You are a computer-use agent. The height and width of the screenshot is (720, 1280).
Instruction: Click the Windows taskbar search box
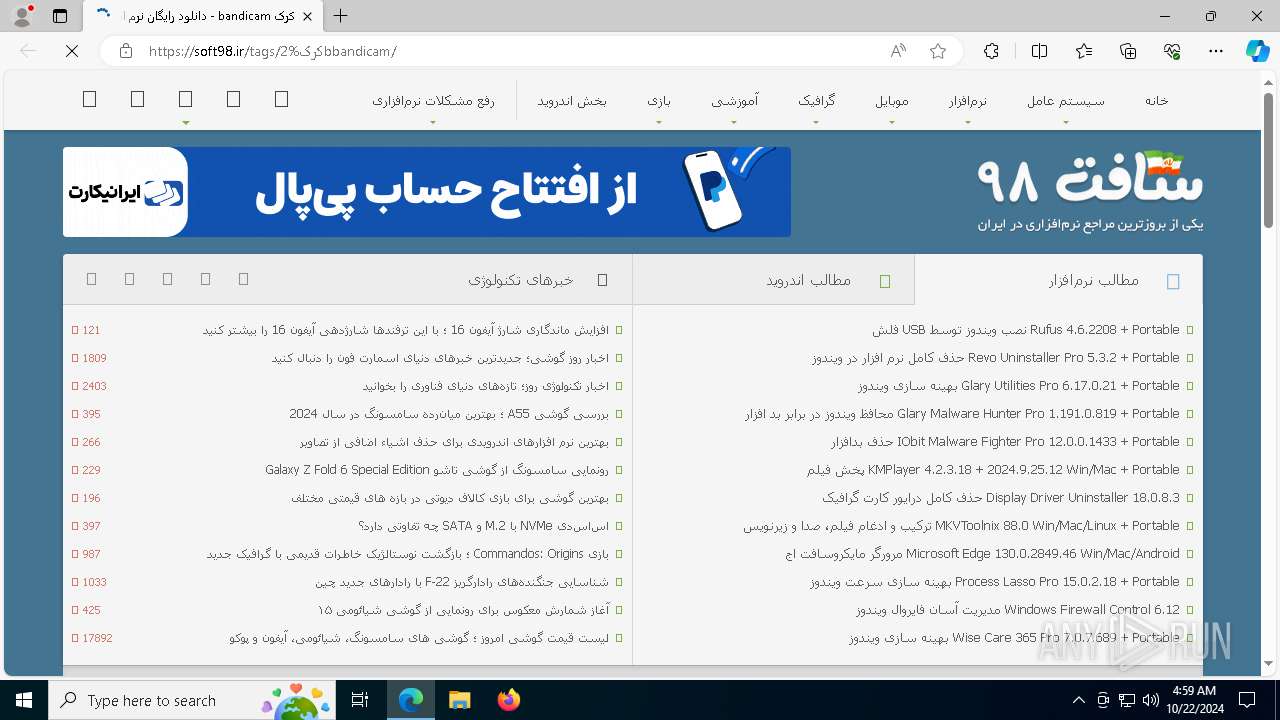click(x=192, y=700)
